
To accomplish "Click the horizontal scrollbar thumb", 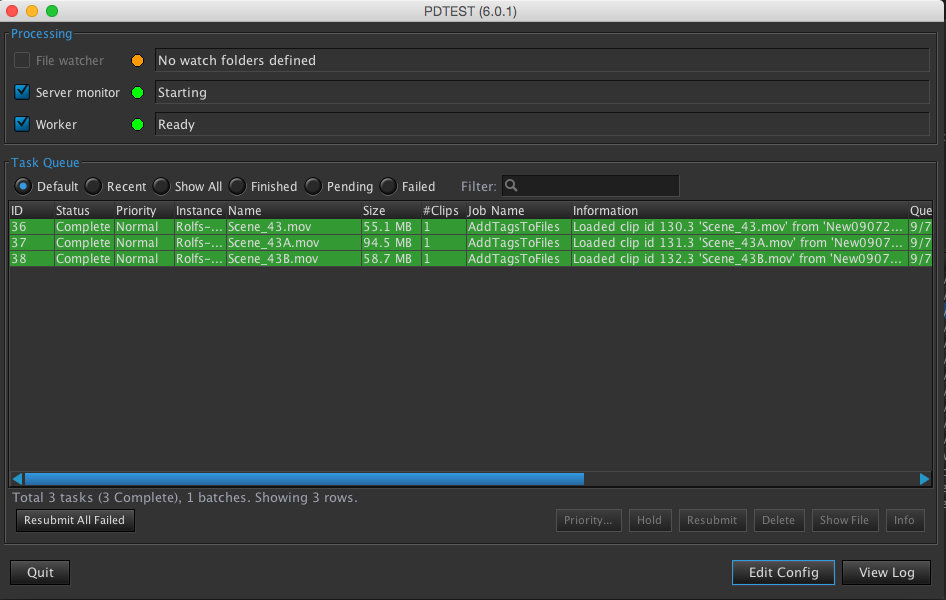I will pos(303,479).
